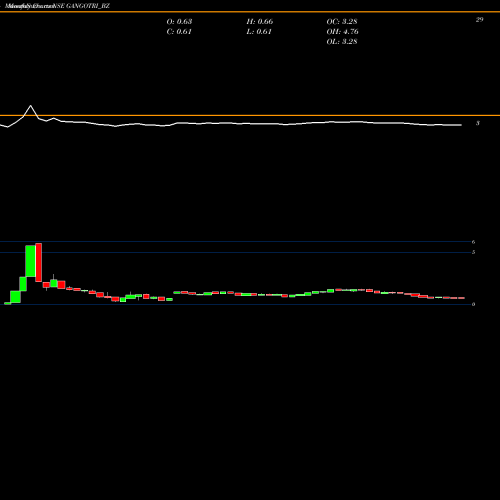The height and width of the screenshot is (500, 500).
Task: Select the OL: 3.28 reading
Action: click(x=342, y=41)
